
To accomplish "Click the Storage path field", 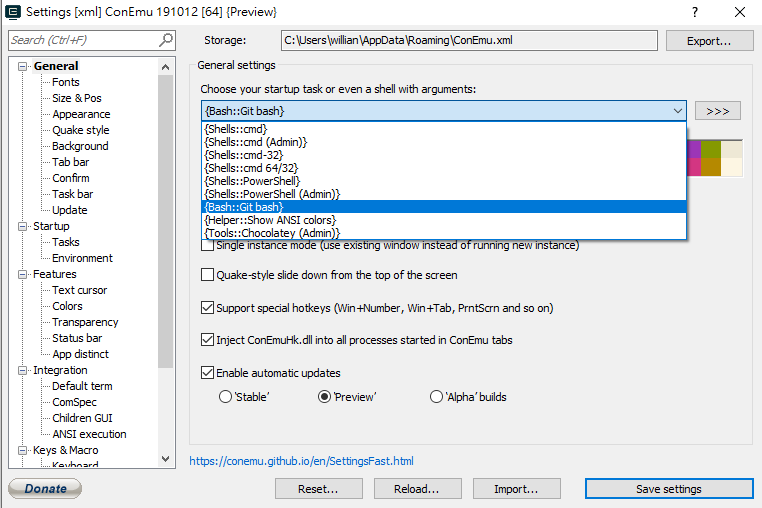I will click(469, 40).
